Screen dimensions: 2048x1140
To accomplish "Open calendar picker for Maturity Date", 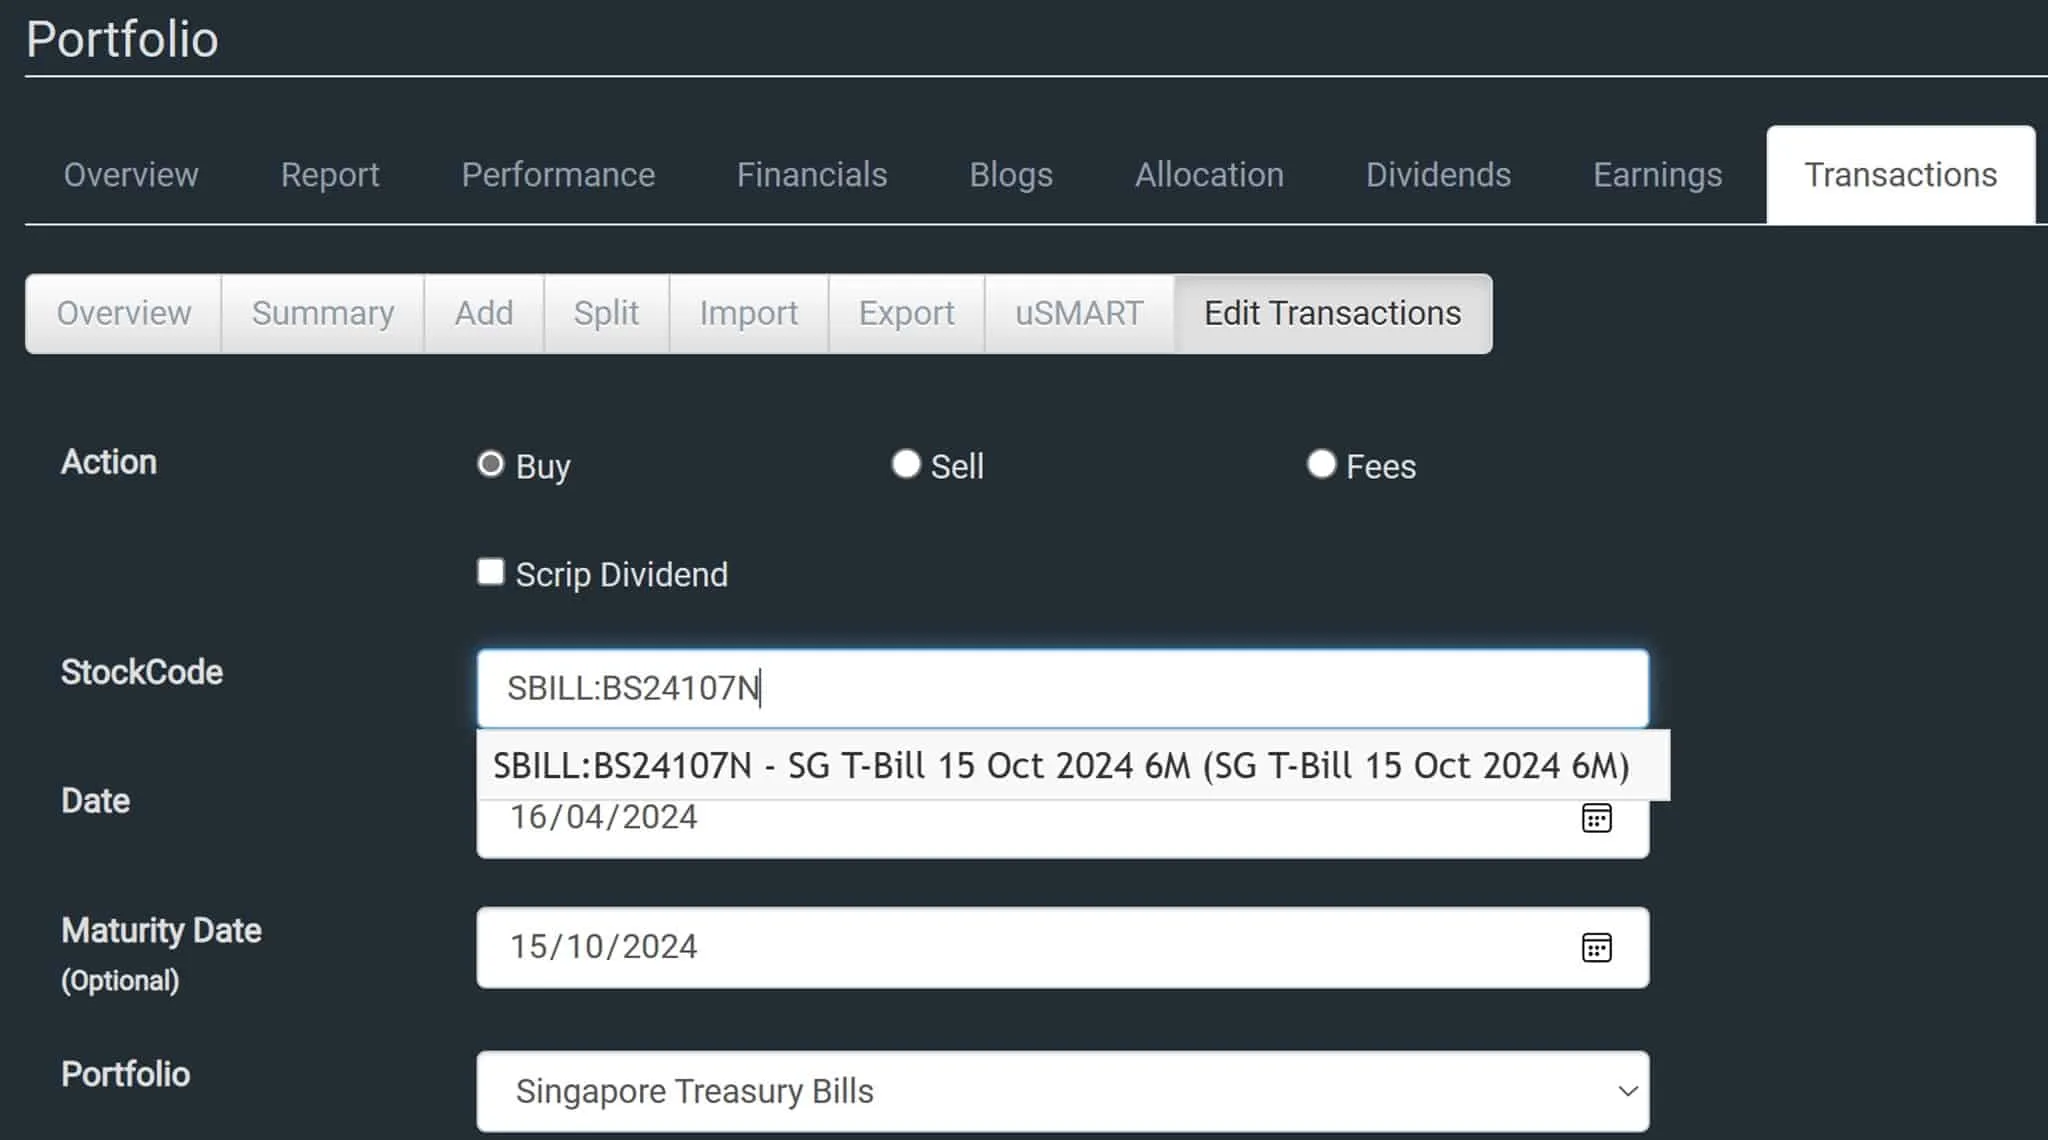I will (x=1596, y=947).
